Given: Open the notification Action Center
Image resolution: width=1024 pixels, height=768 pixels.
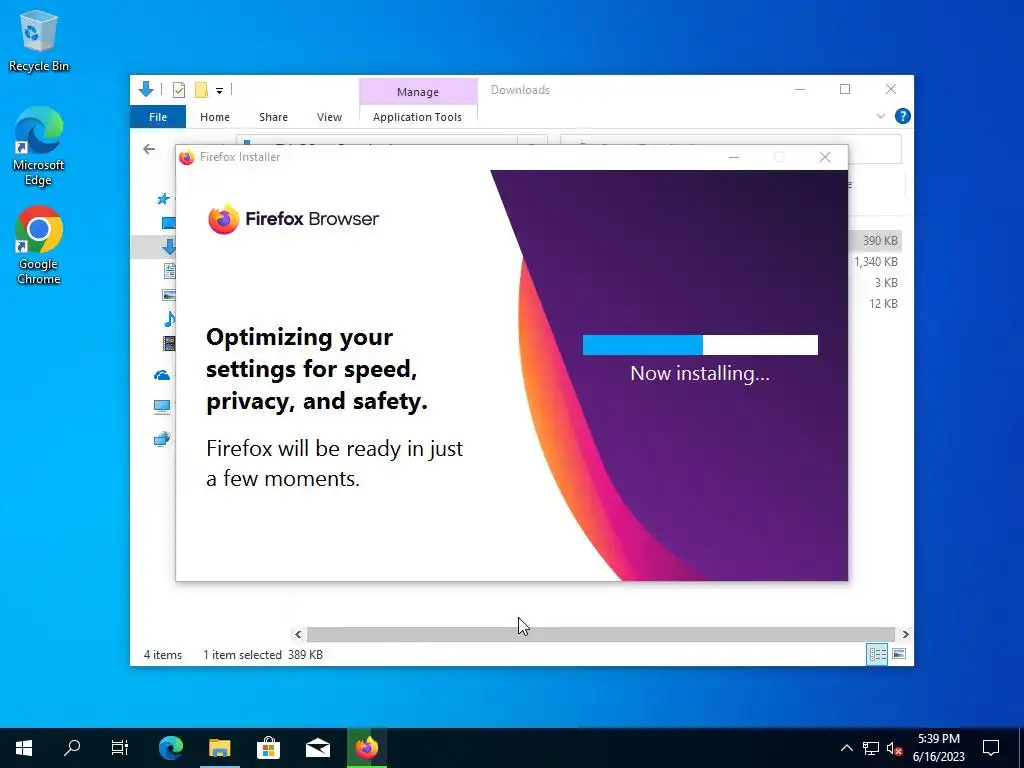Looking at the screenshot, I should pos(991,748).
